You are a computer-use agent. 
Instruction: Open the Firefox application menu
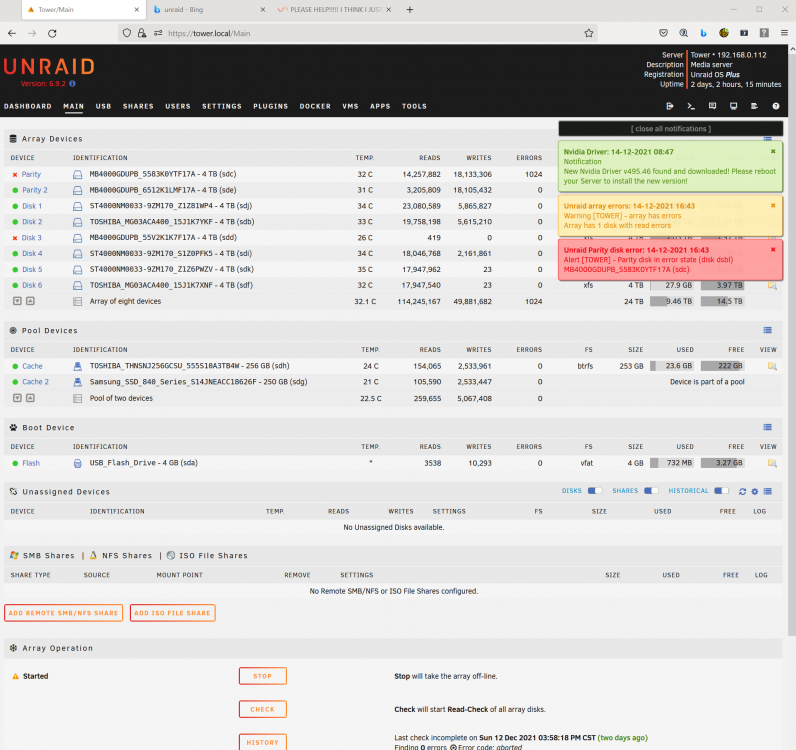click(x=784, y=33)
